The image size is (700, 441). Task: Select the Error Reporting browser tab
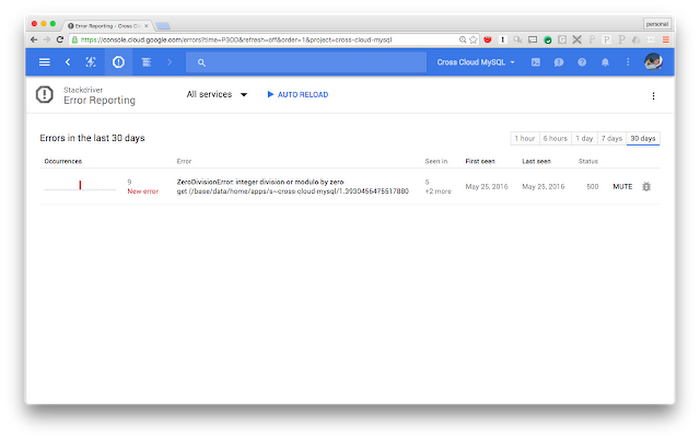108,26
